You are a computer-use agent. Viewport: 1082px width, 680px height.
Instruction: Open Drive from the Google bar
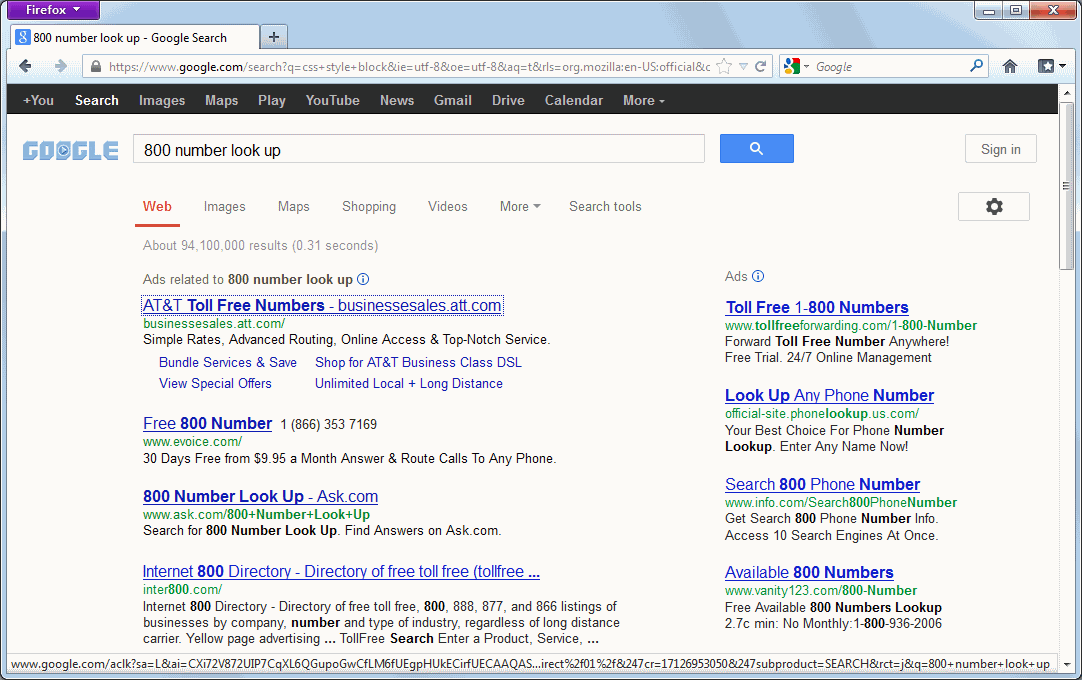(508, 101)
